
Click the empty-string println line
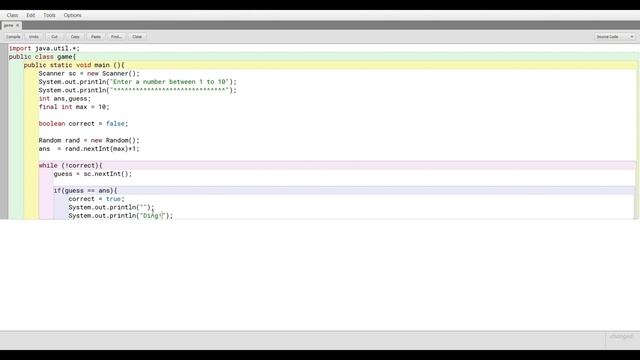click(x=111, y=207)
